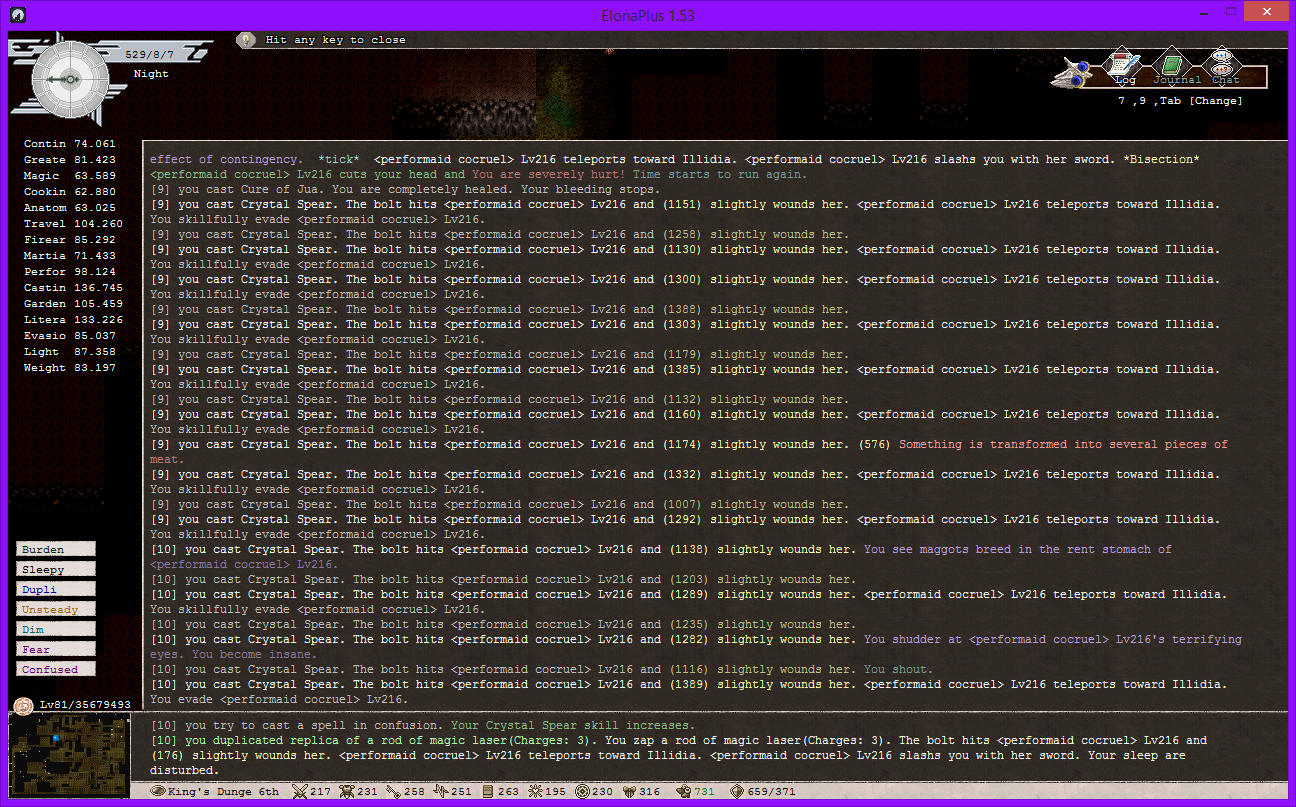This screenshot has width=1296, height=807.
Task: Click 'Your Crystal Spear skill increases.' message
Action: [x=573, y=725]
